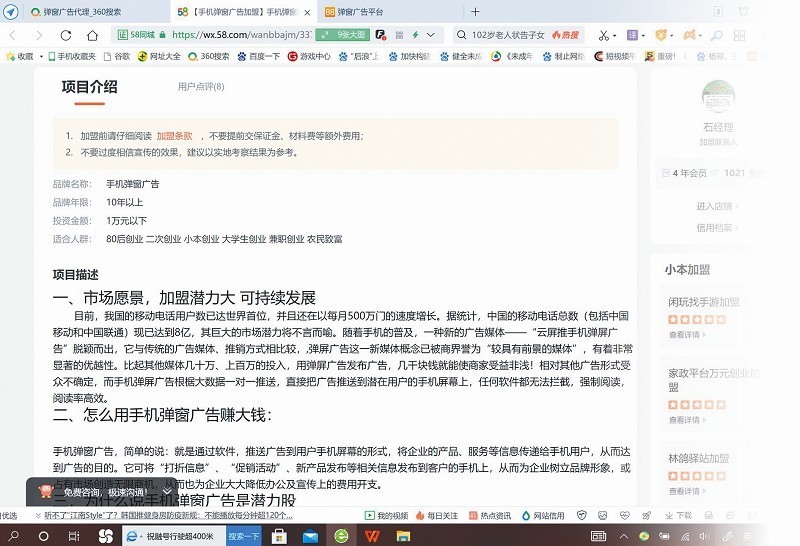Open the 谷歌 bookmark
The width and height of the screenshot is (800, 546).
(x=117, y=56)
